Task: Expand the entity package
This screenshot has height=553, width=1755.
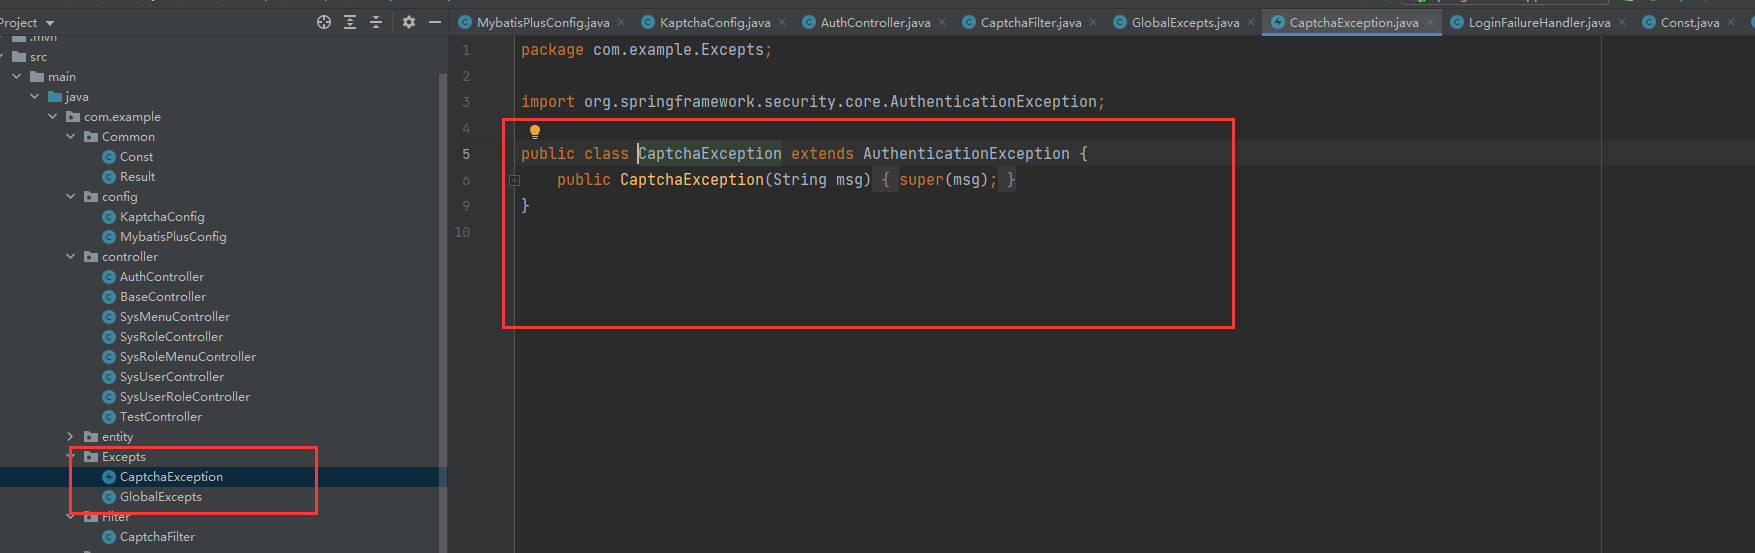Action: (x=71, y=437)
